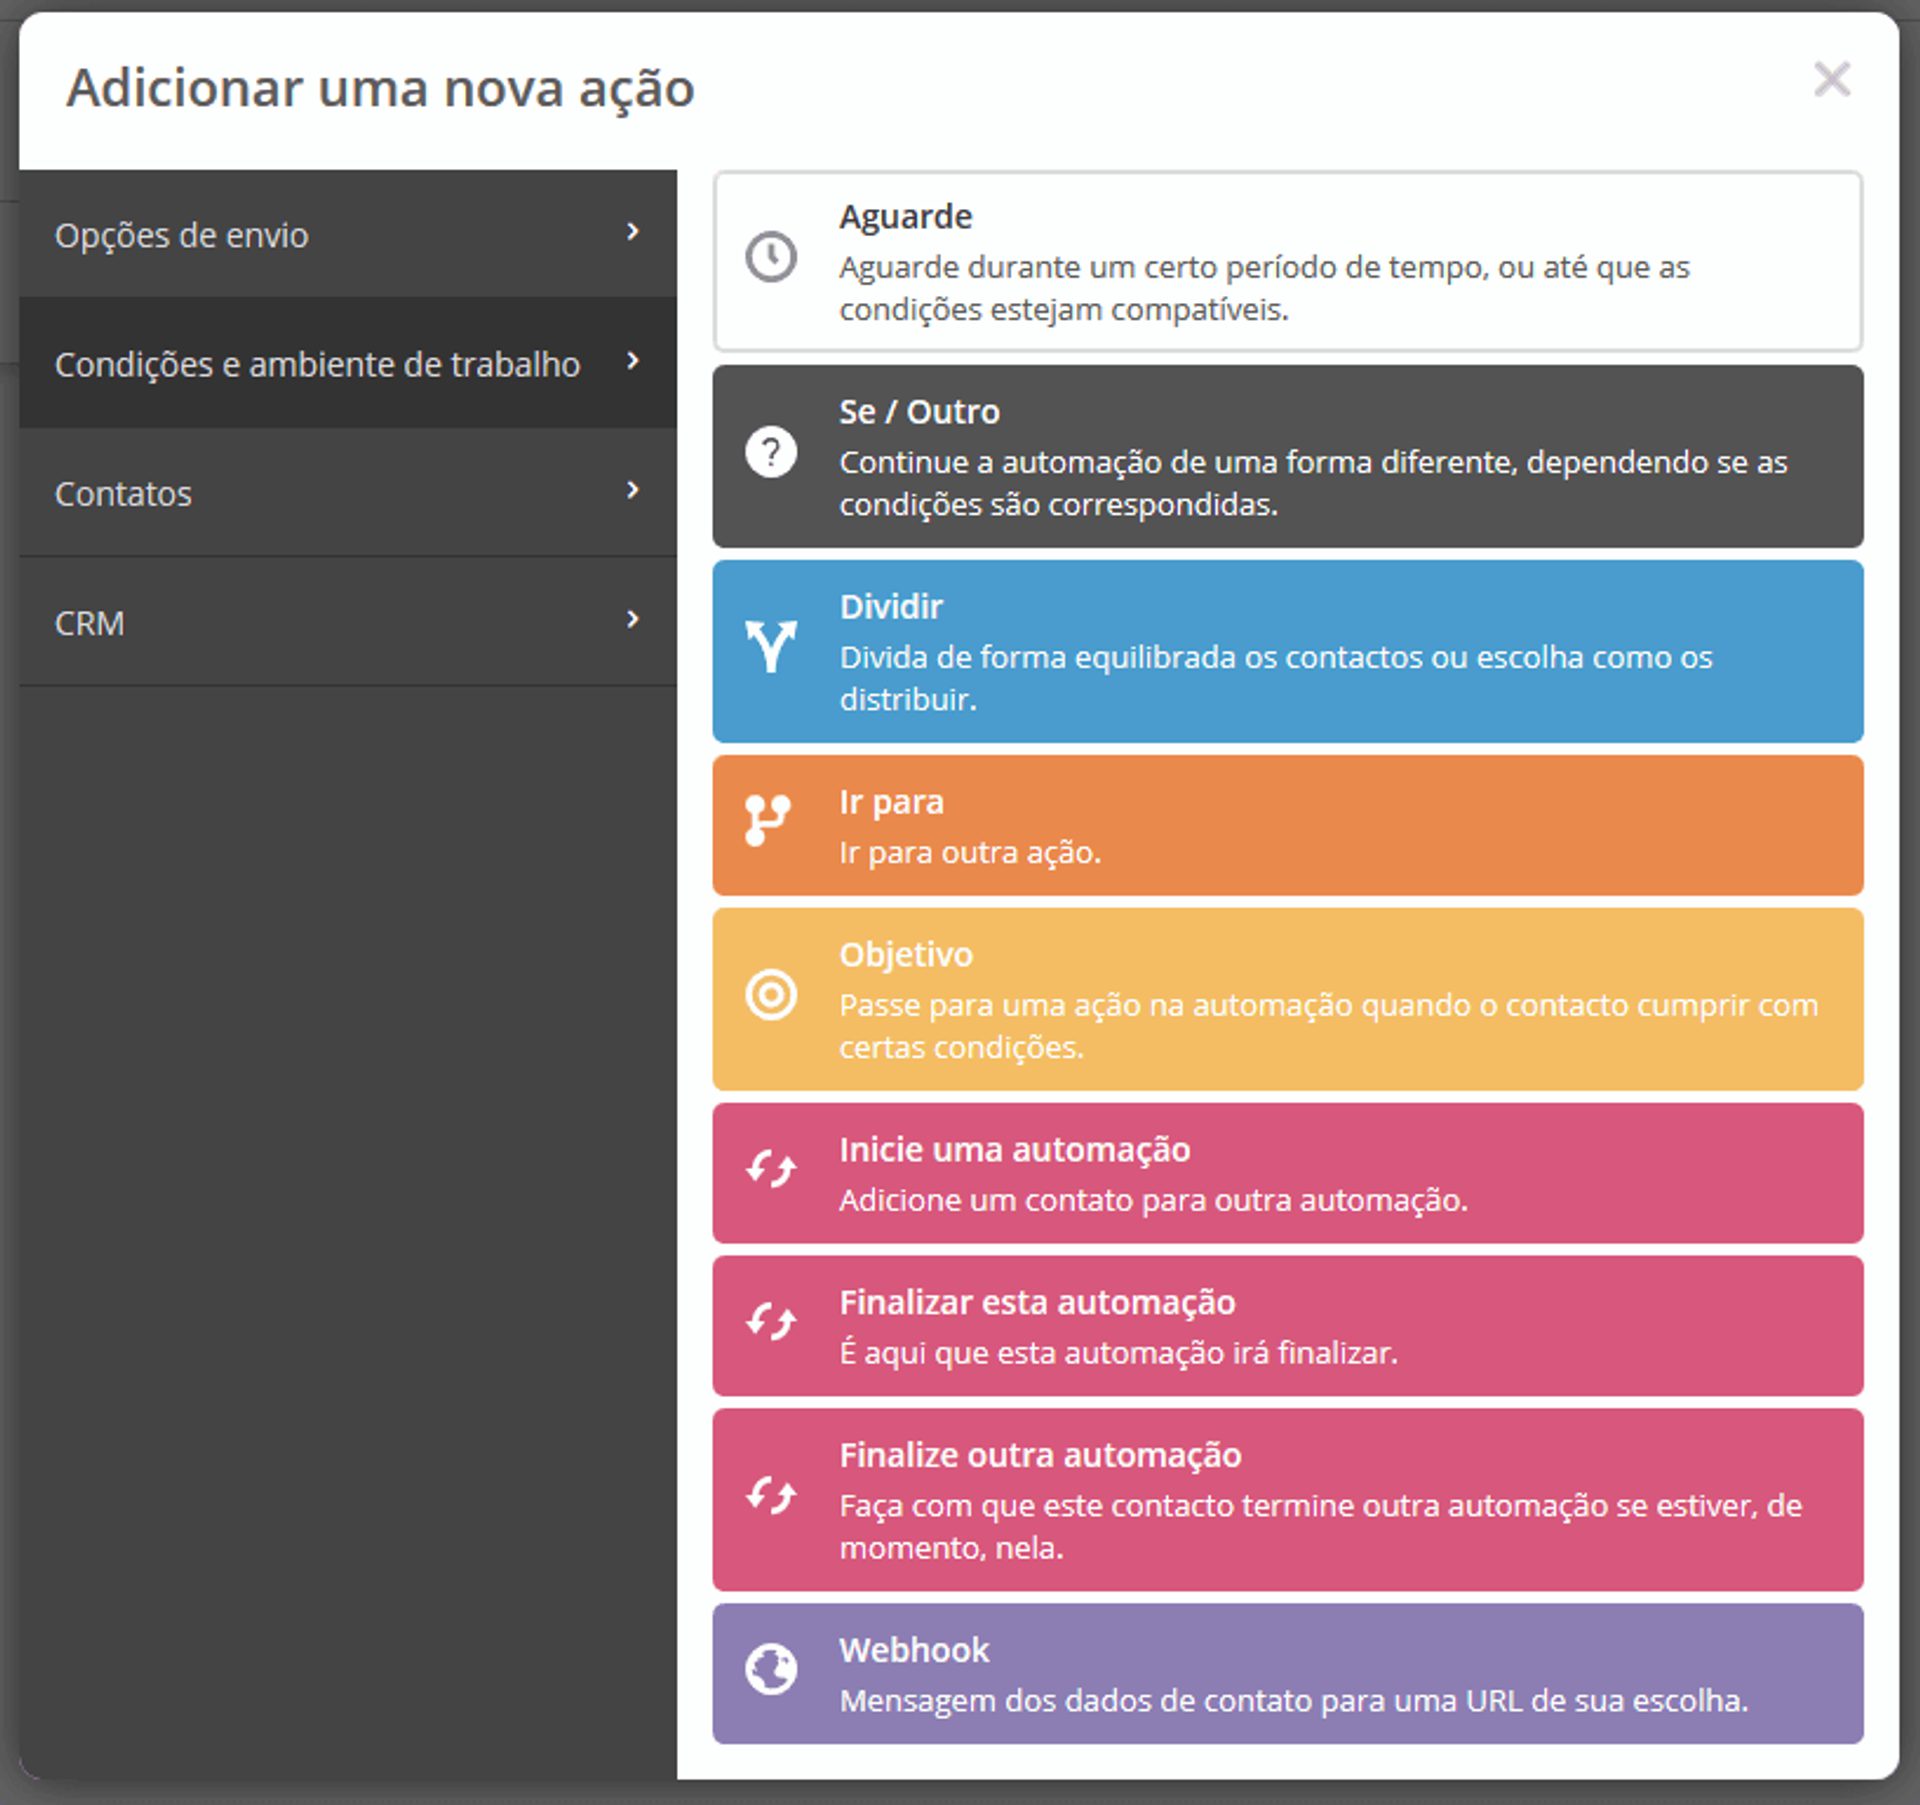The image size is (1920, 1805).
Task: Expand the CRM category chevron
Action: pos(632,619)
